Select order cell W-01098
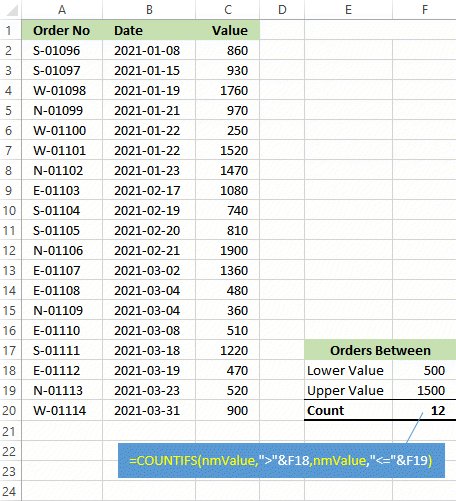 pyautogui.click(x=62, y=90)
